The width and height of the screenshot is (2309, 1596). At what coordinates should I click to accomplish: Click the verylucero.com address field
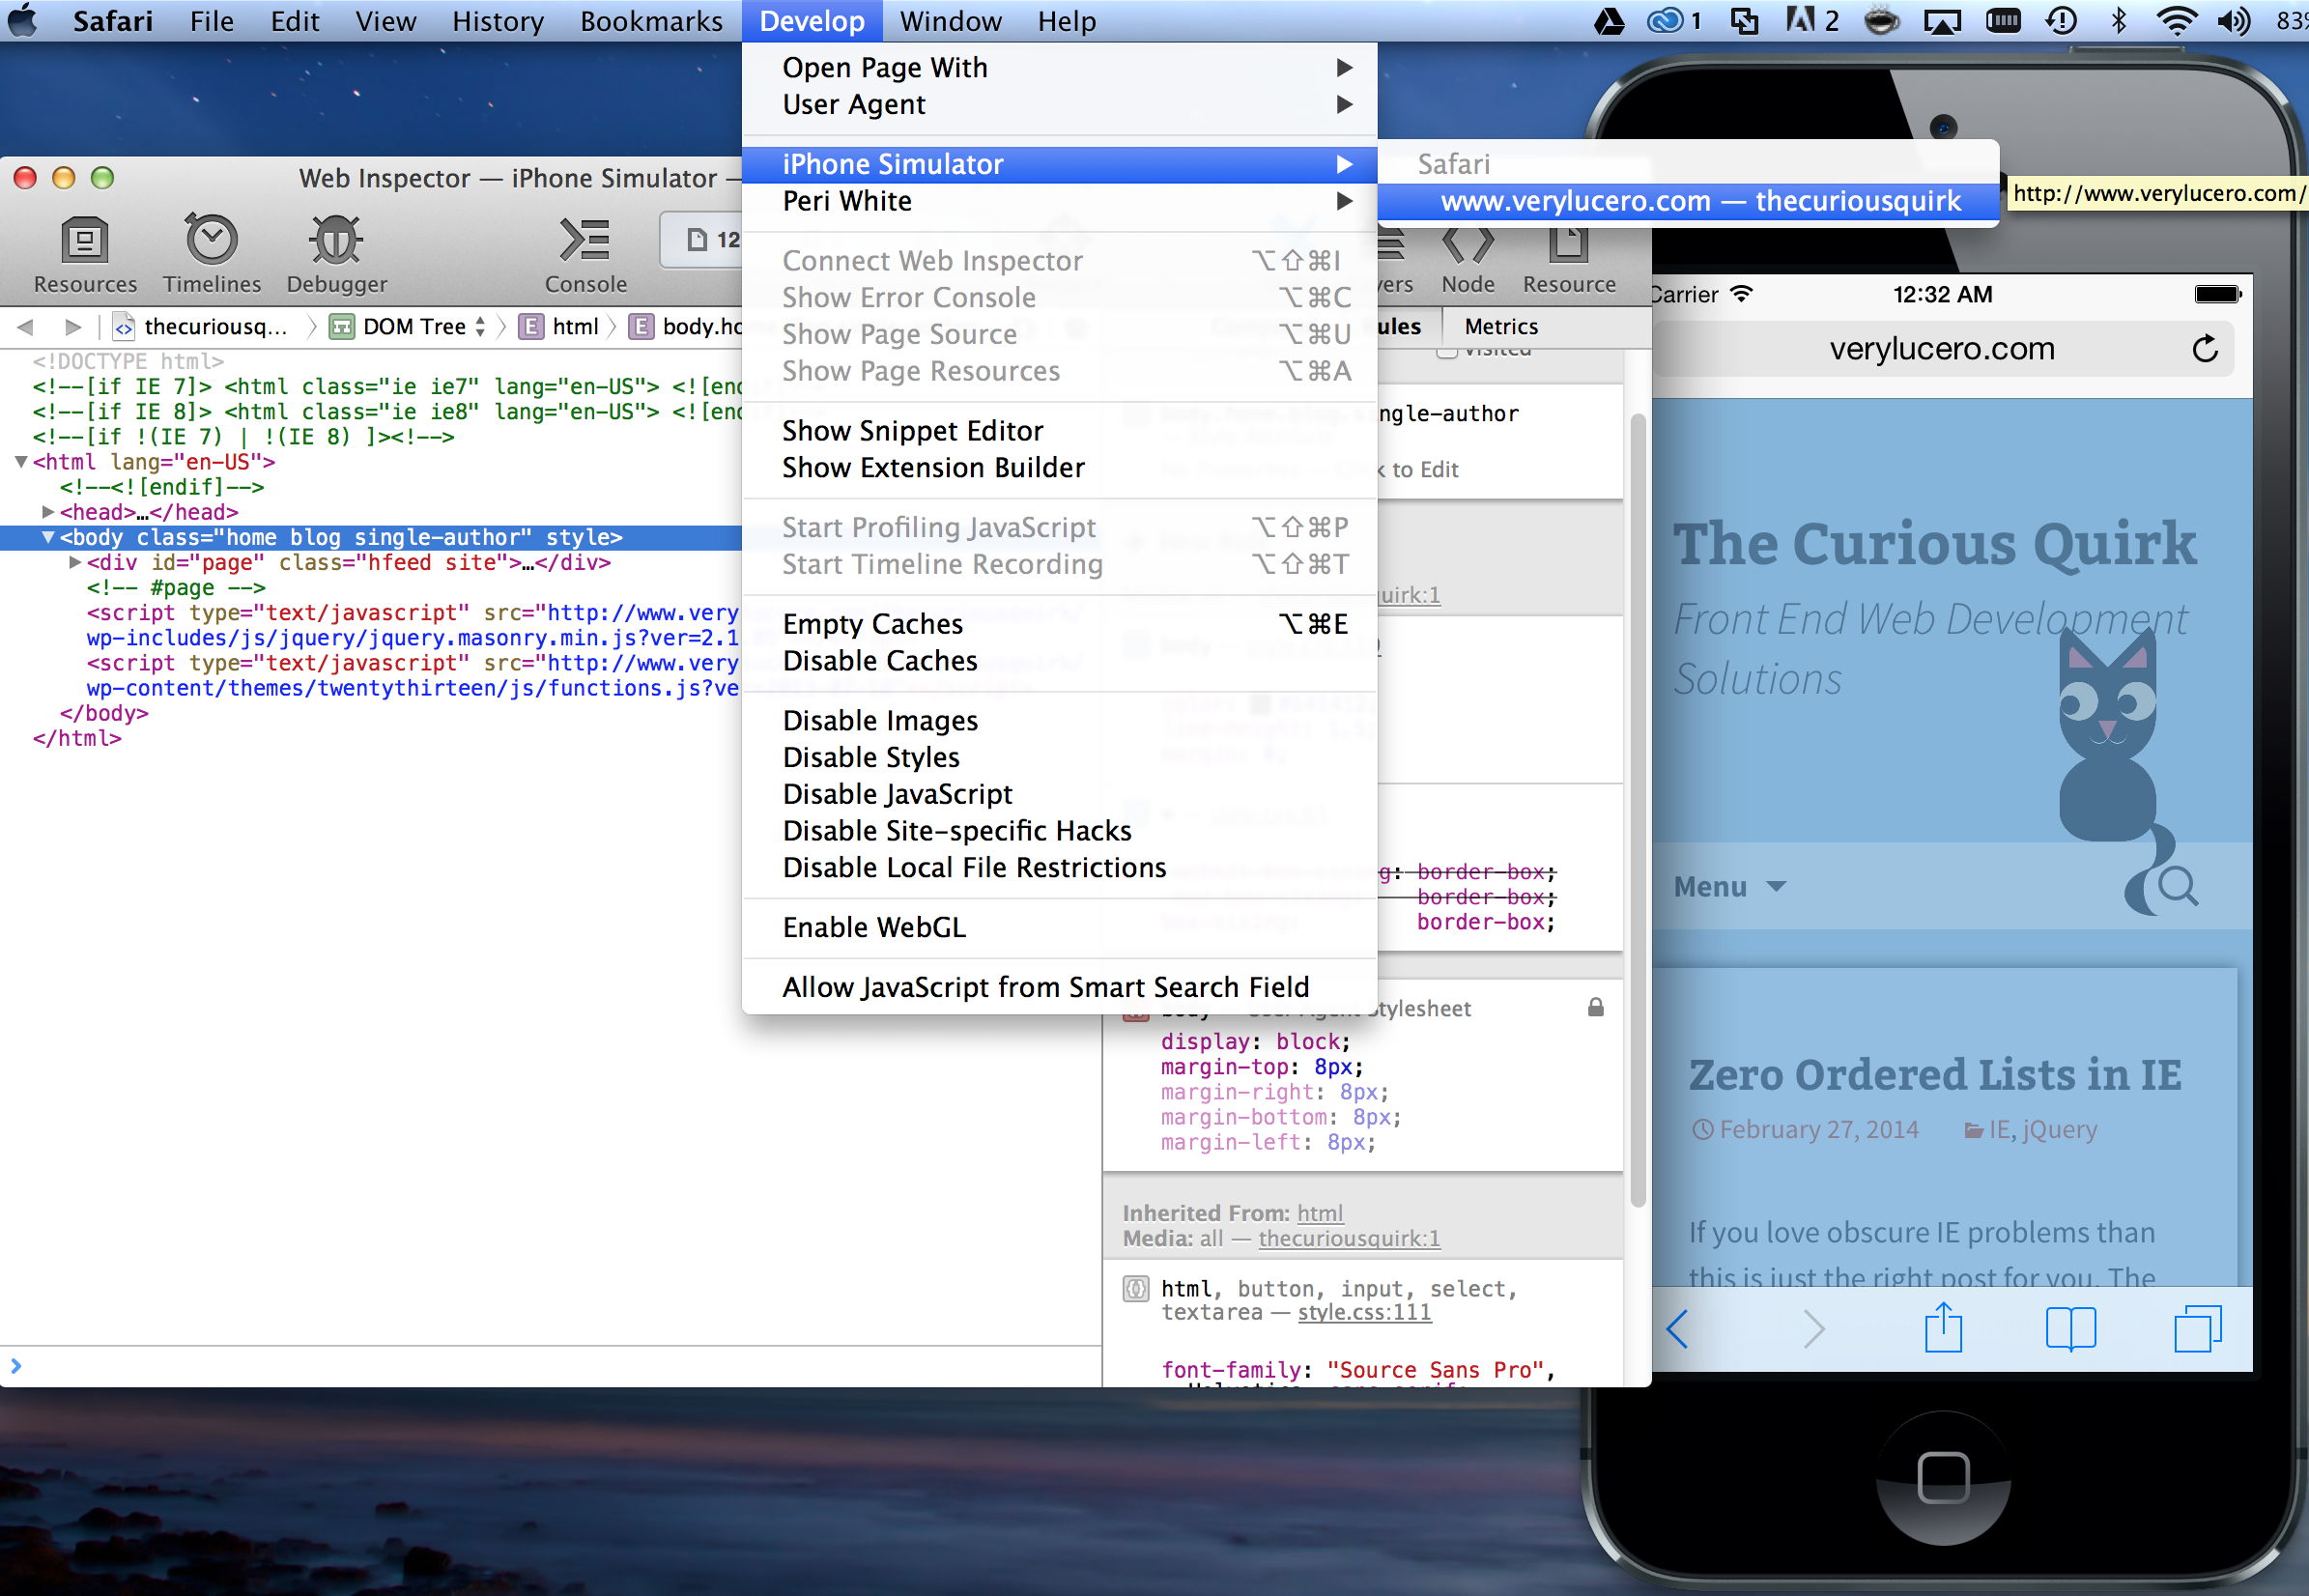point(1941,348)
